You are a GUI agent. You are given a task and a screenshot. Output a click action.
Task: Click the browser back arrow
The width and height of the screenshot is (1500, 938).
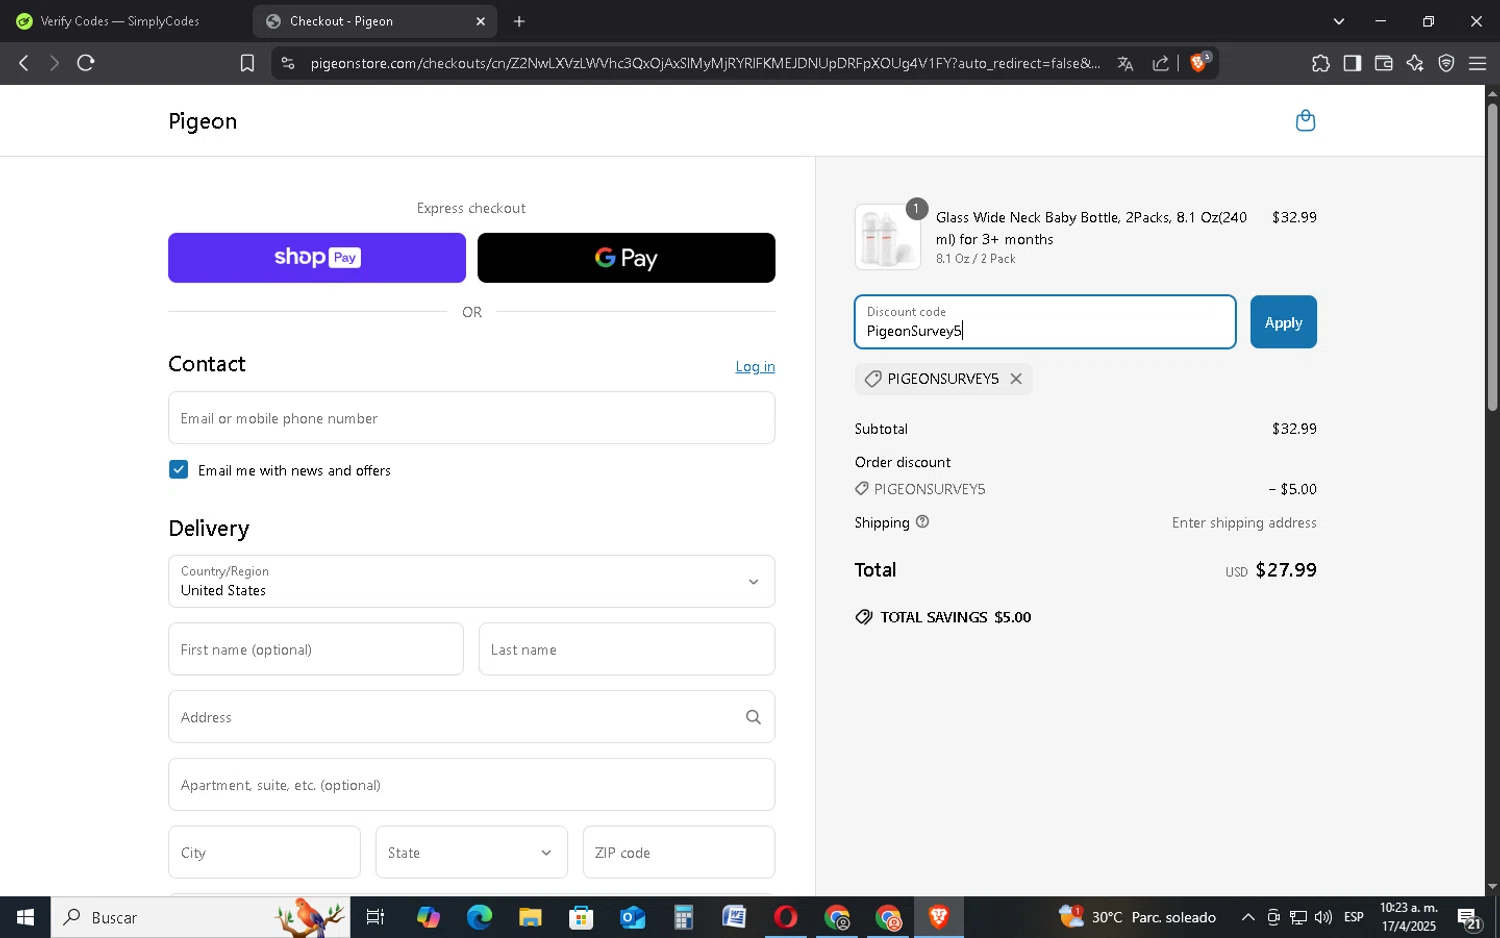24,63
